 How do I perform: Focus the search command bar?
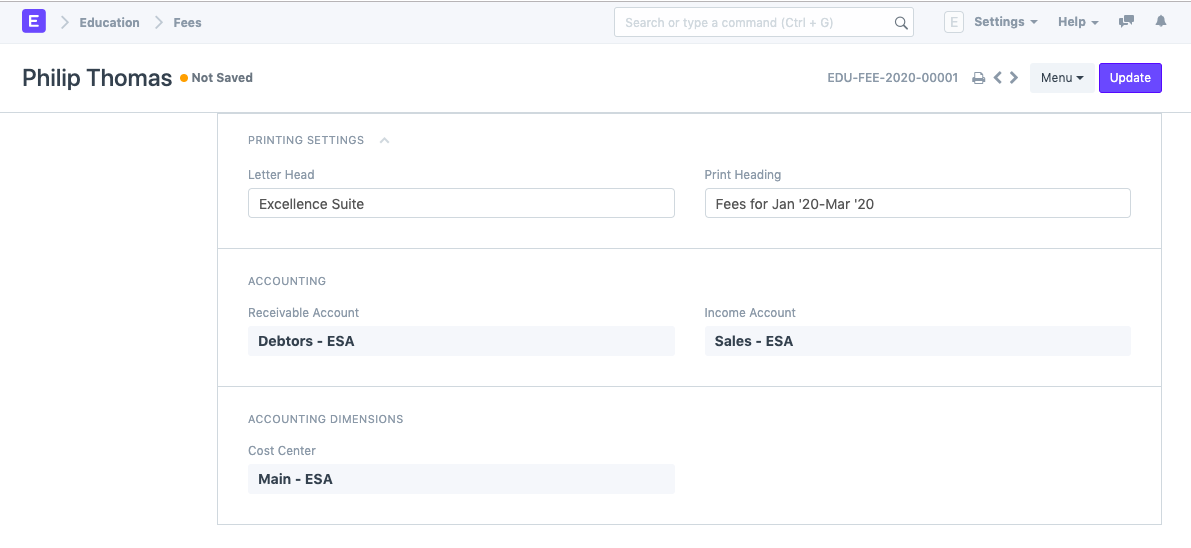click(x=755, y=23)
